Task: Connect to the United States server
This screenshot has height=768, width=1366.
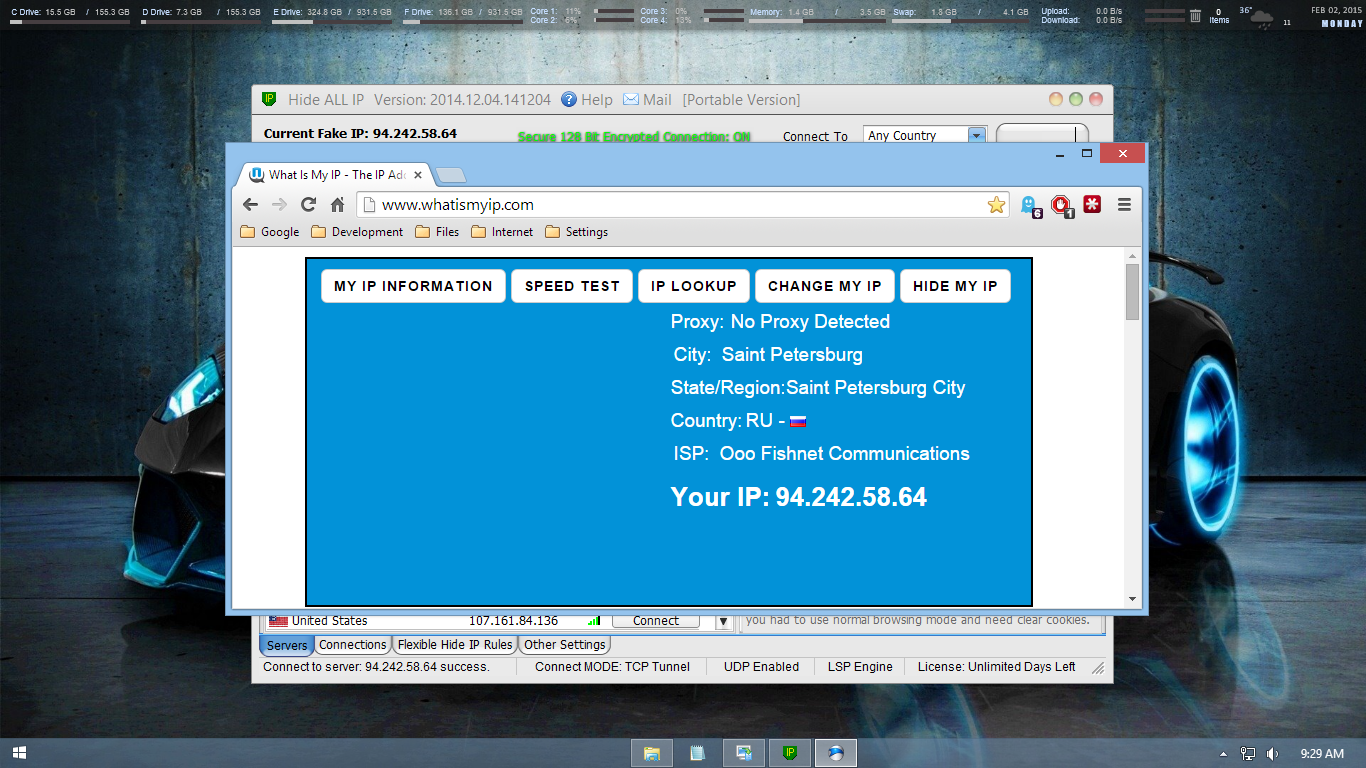Action: point(656,621)
